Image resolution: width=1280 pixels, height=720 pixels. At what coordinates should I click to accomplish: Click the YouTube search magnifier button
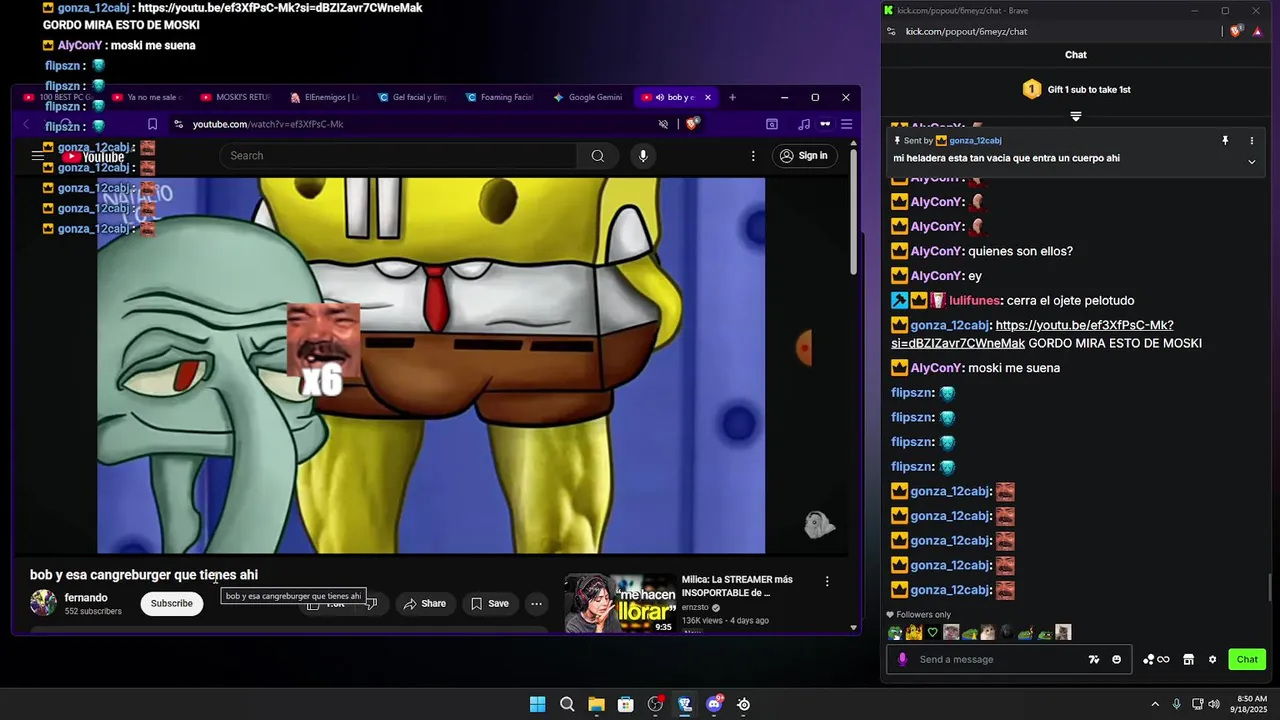(597, 156)
